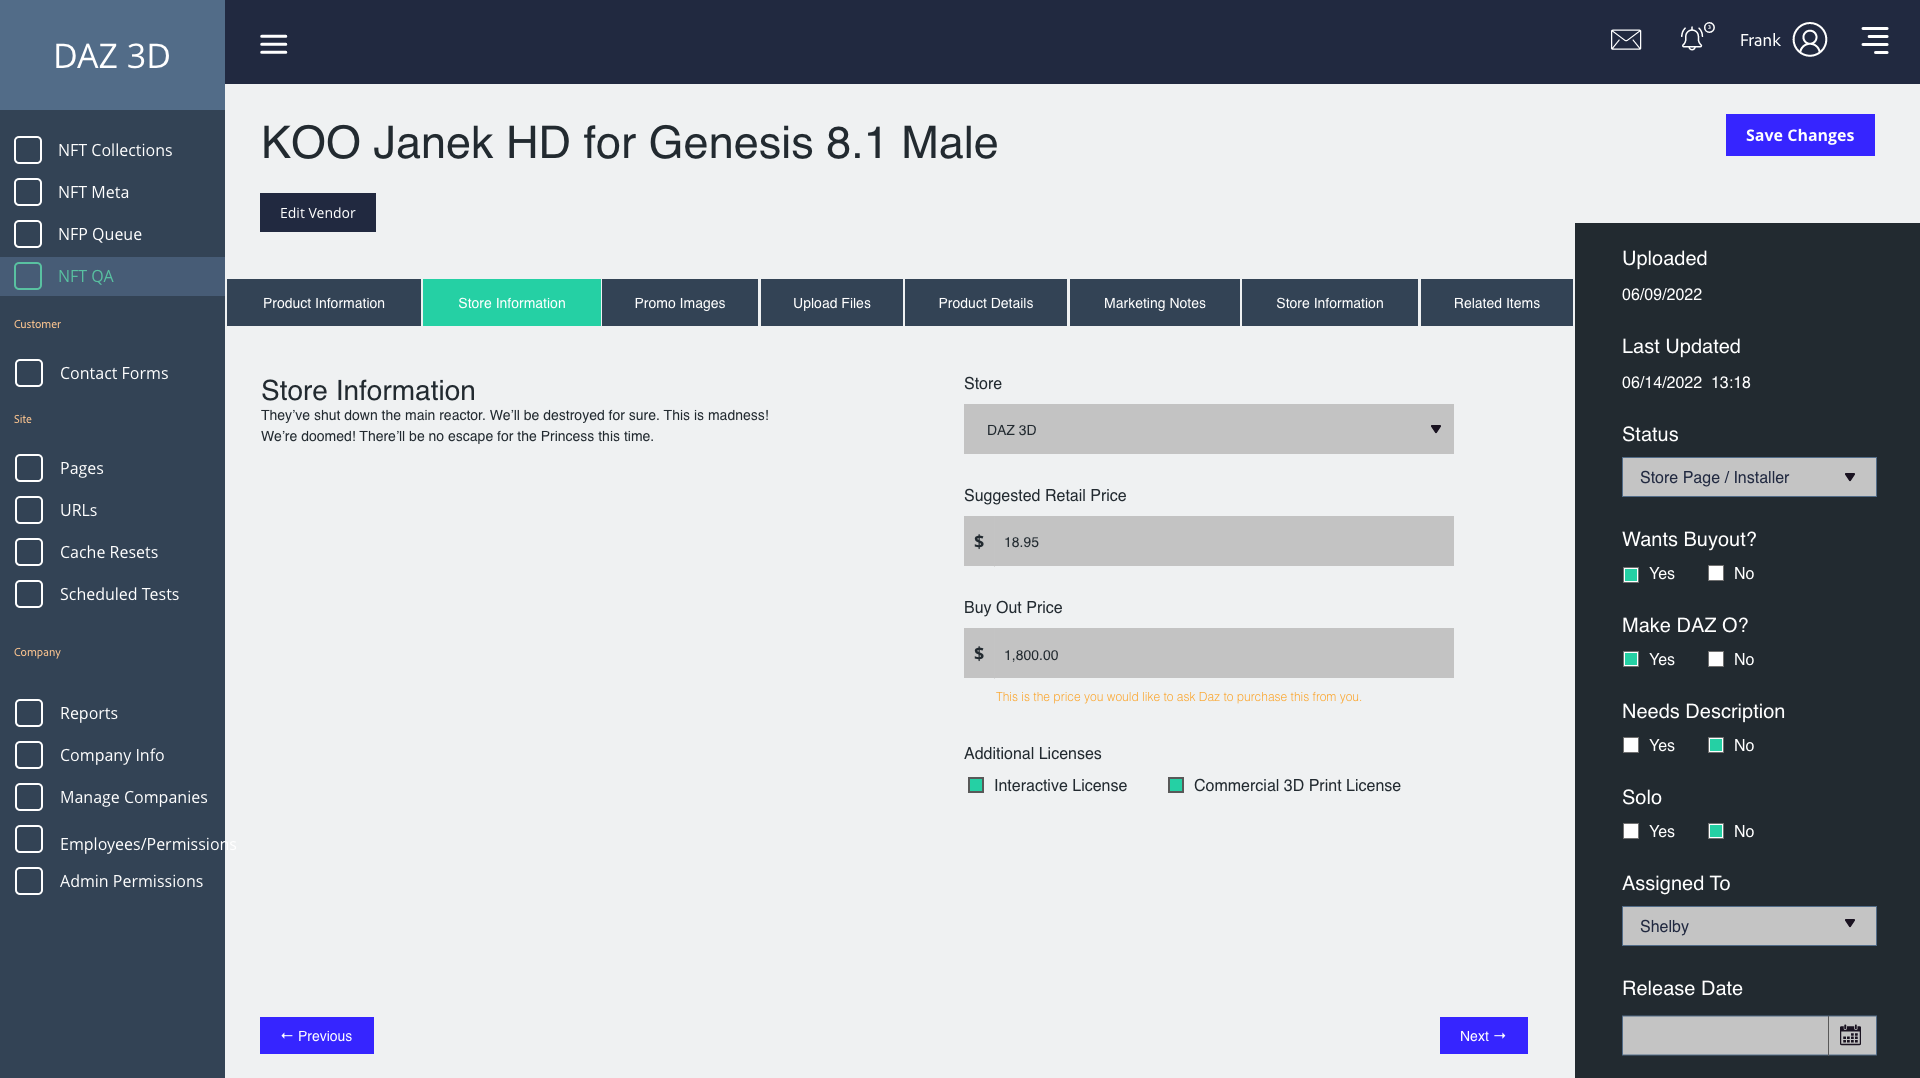
Task: Open the right-side list menu icon
Action: pos(1875,40)
